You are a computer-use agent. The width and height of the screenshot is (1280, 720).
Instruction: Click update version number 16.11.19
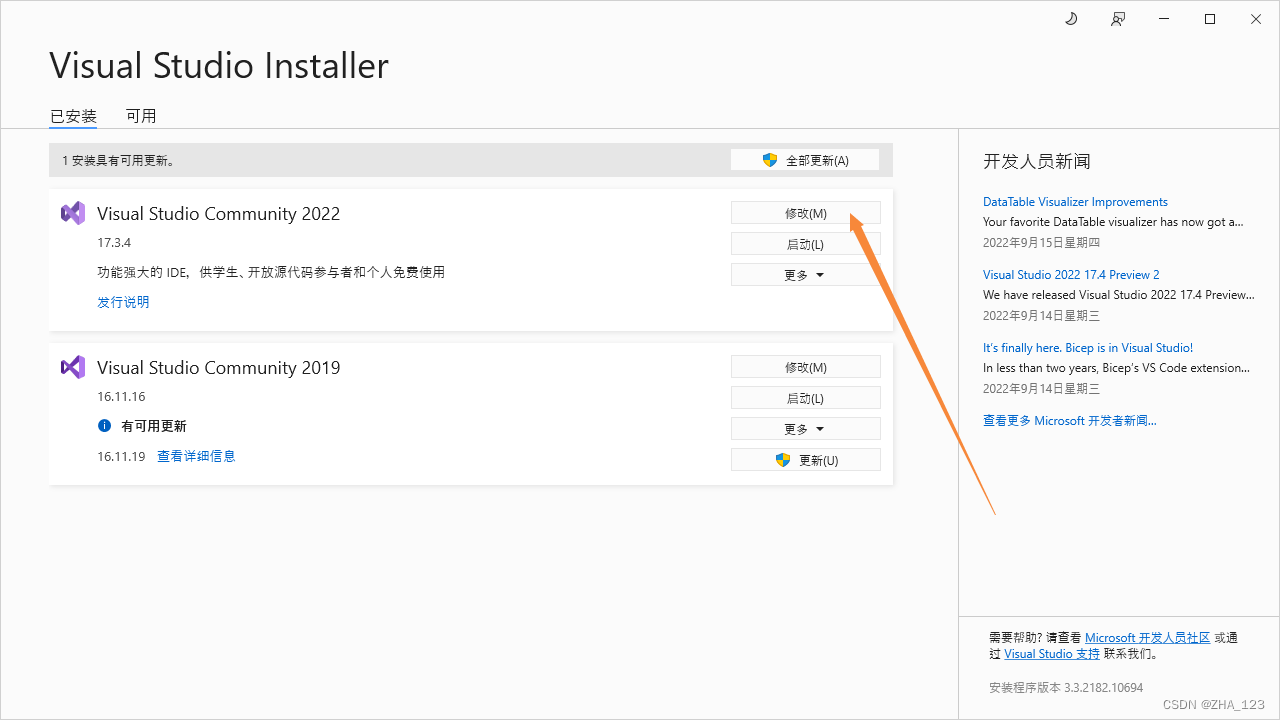click(121, 456)
